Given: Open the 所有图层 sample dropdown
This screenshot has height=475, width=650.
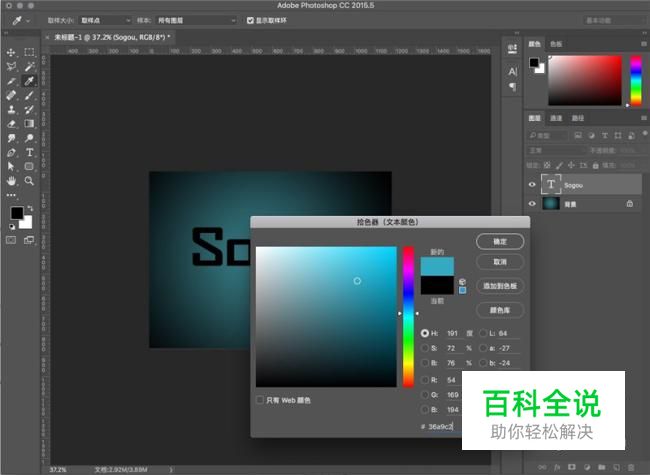Looking at the screenshot, I should [x=196, y=20].
